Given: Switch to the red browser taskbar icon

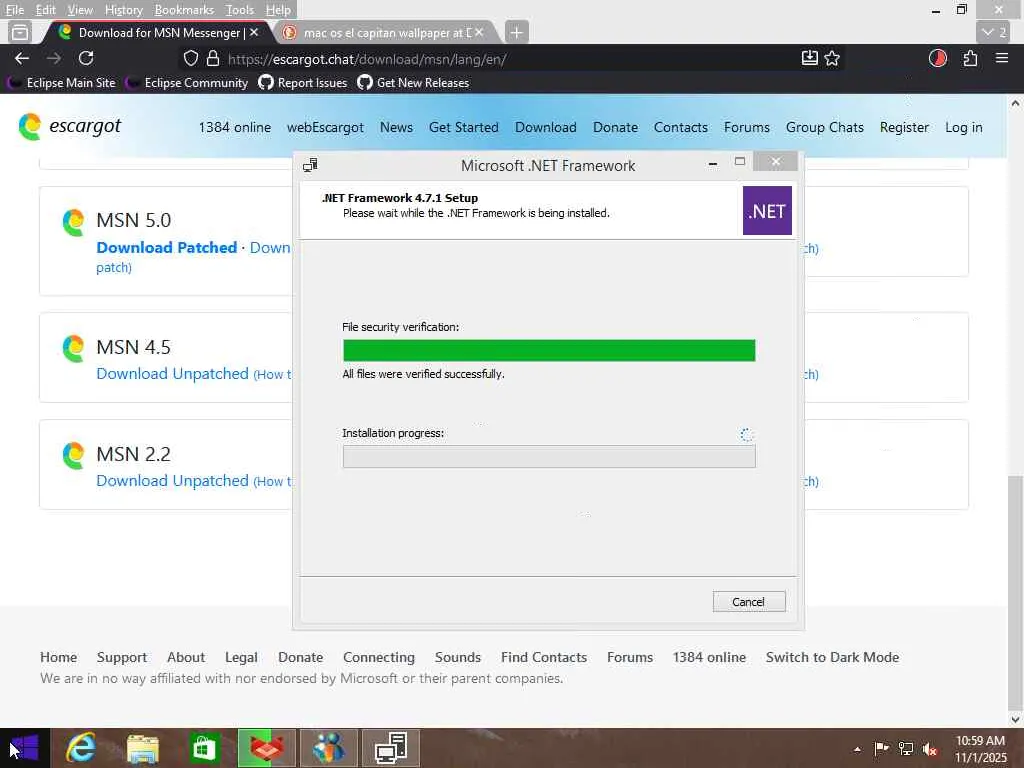Looking at the screenshot, I should tap(266, 748).
